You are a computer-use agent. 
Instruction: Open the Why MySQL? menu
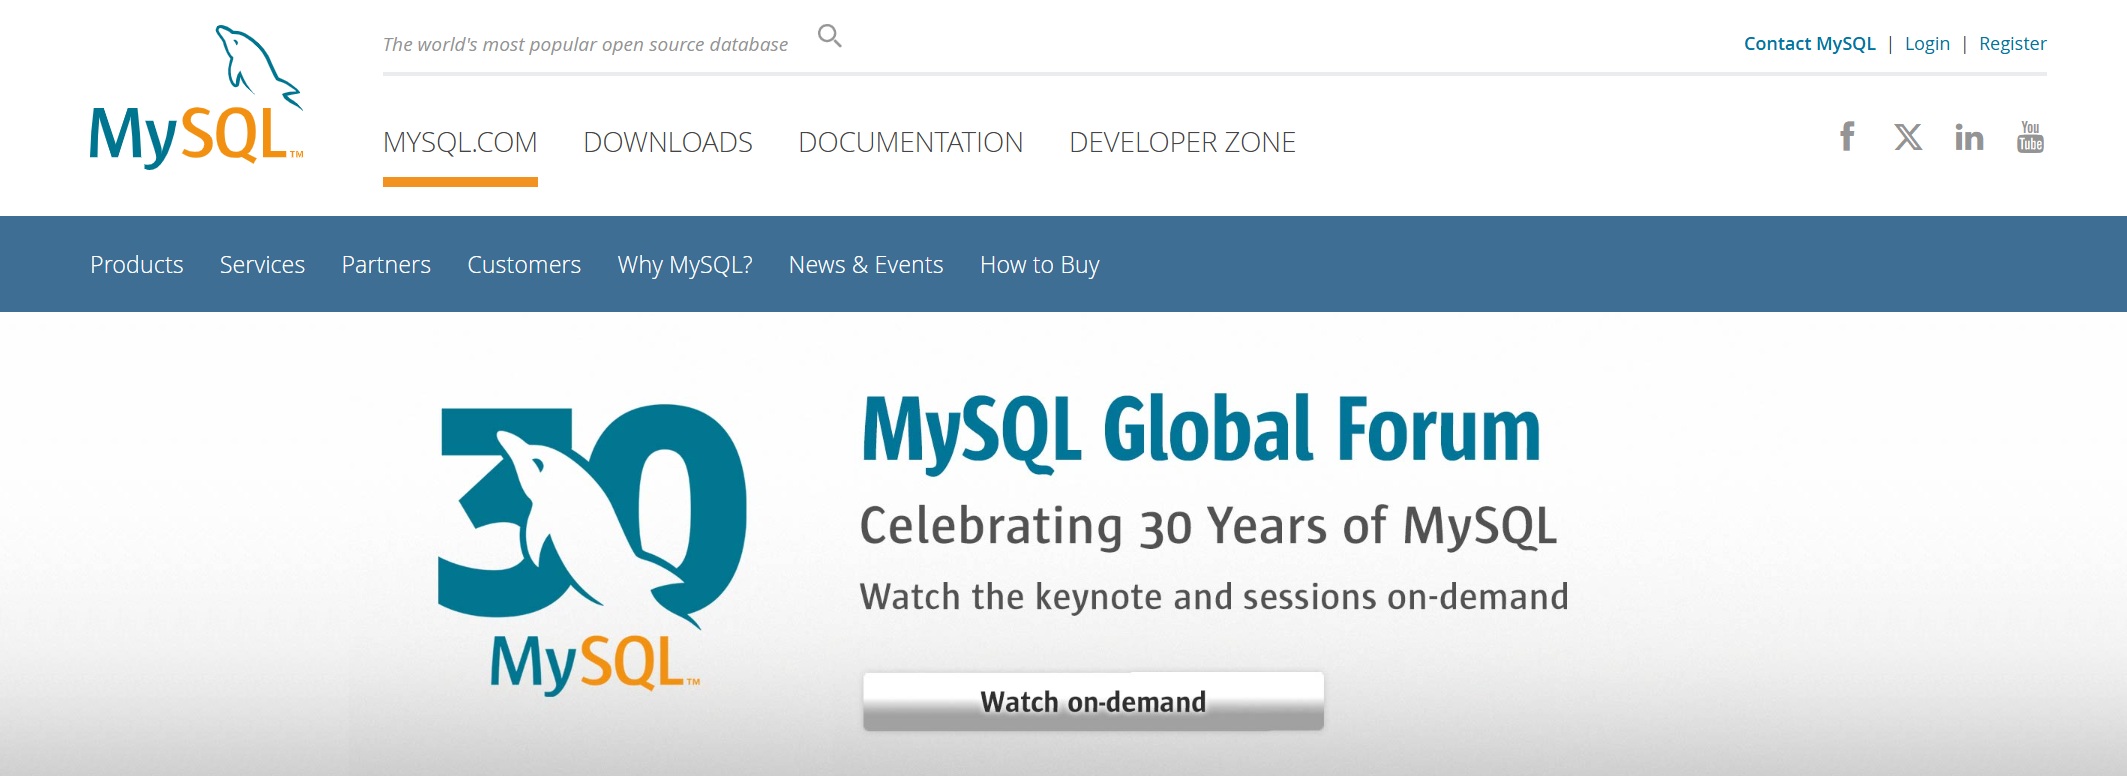tap(685, 265)
